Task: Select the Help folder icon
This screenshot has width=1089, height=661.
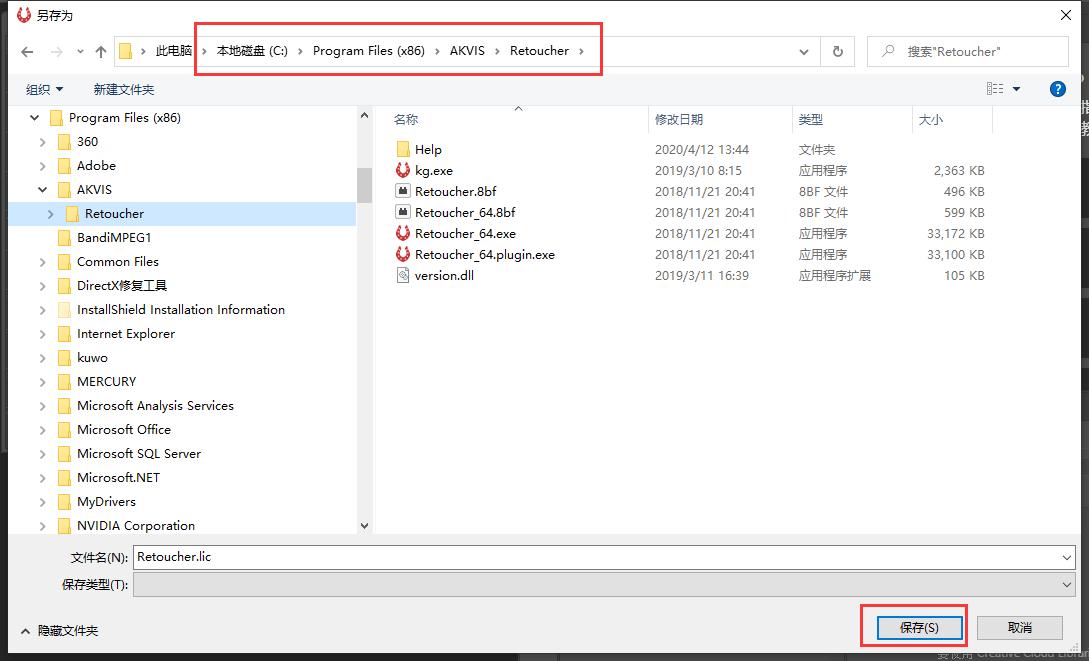Action: click(x=403, y=149)
